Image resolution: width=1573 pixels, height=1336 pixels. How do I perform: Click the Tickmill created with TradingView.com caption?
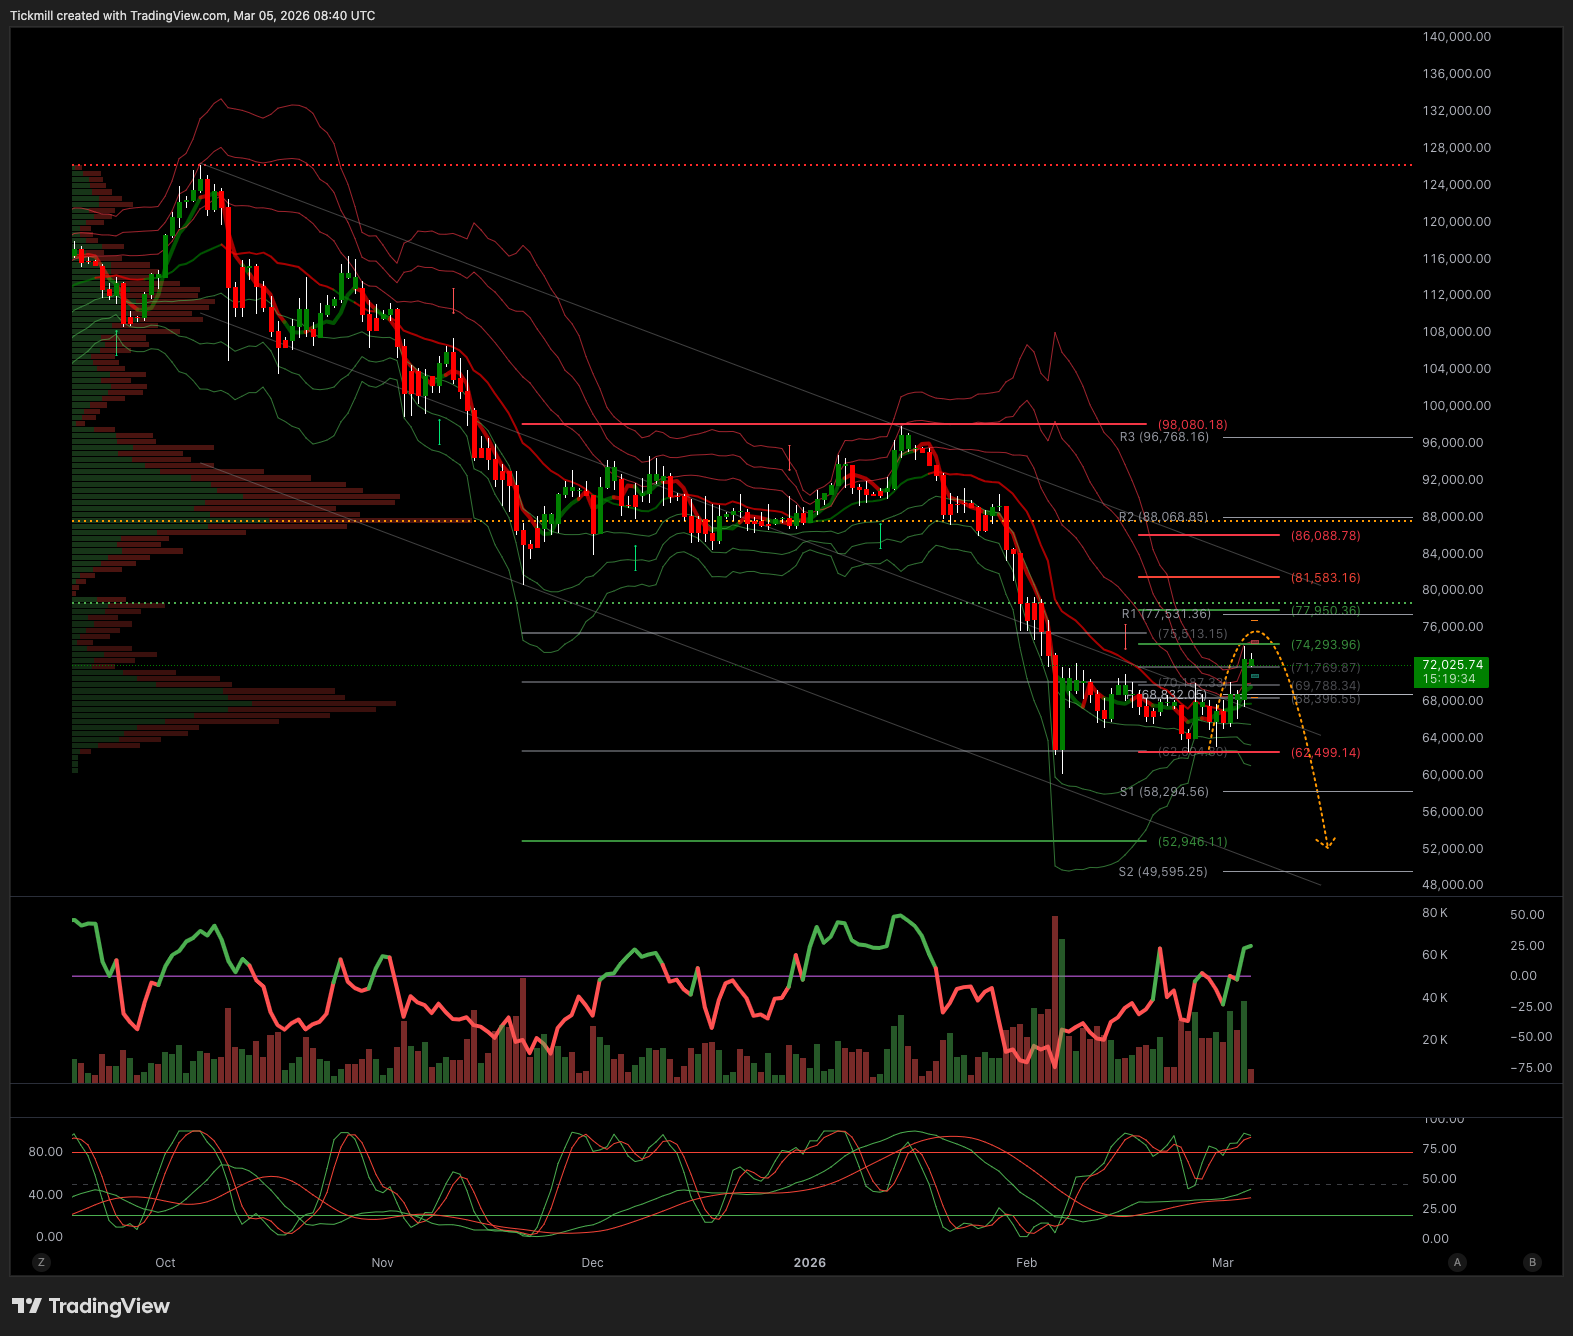[193, 16]
